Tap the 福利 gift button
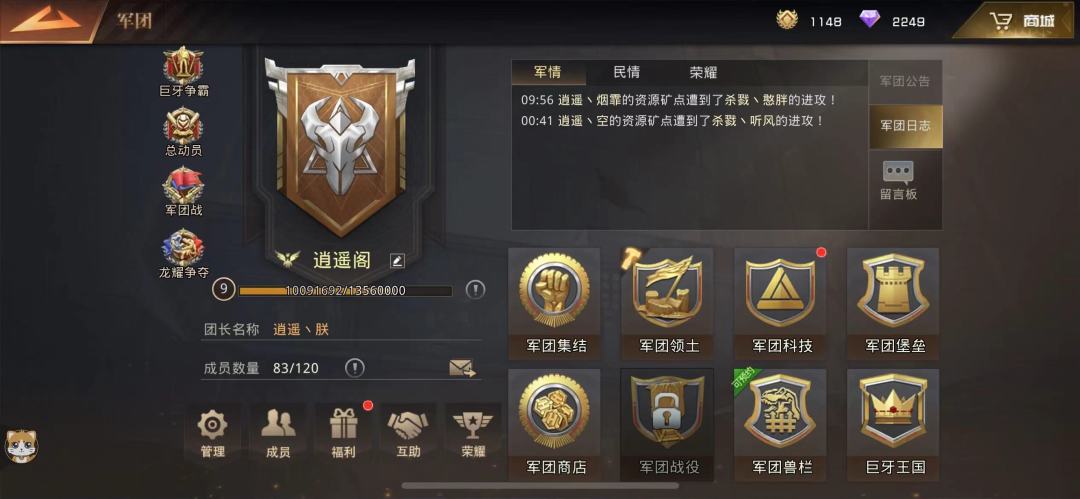This screenshot has height=499, width=1080. point(343,433)
